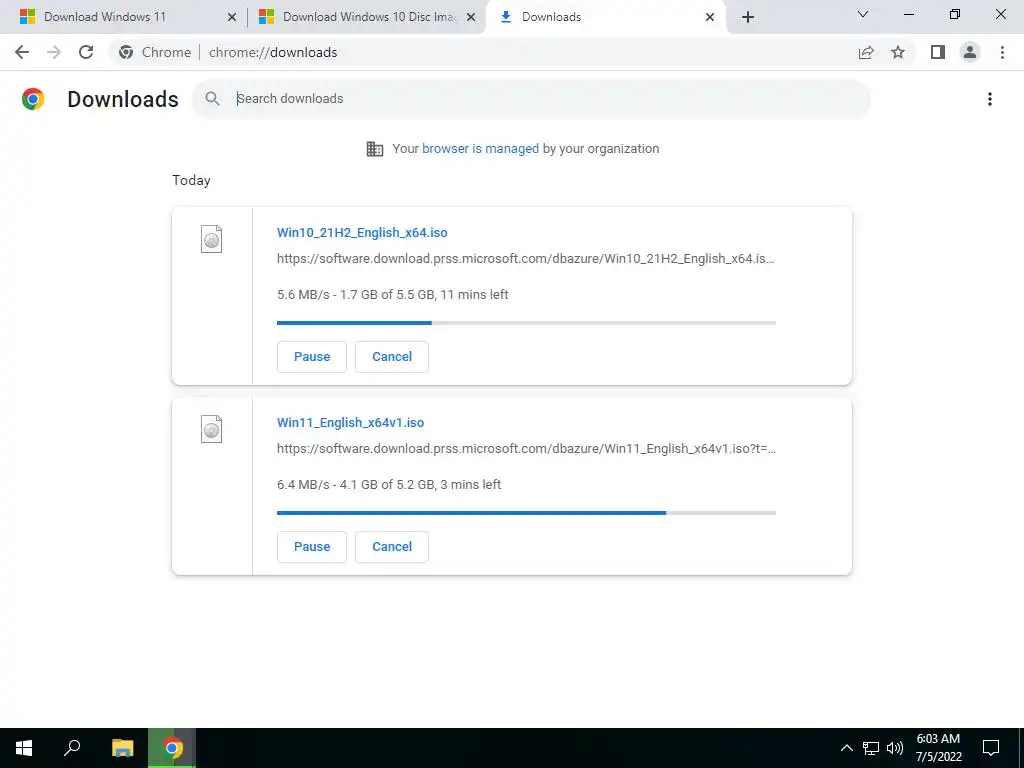Image resolution: width=1024 pixels, height=768 pixels.
Task: Open the Windows Start menu
Action: (24, 748)
